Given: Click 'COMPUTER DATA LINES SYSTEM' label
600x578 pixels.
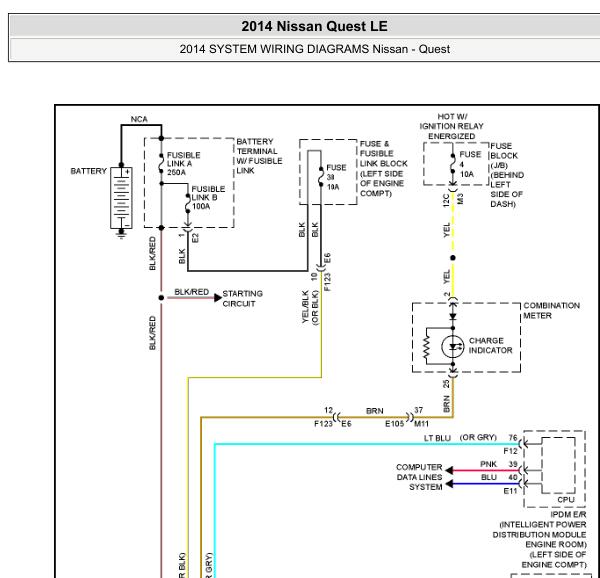Looking at the screenshot, I should [419, 477].
